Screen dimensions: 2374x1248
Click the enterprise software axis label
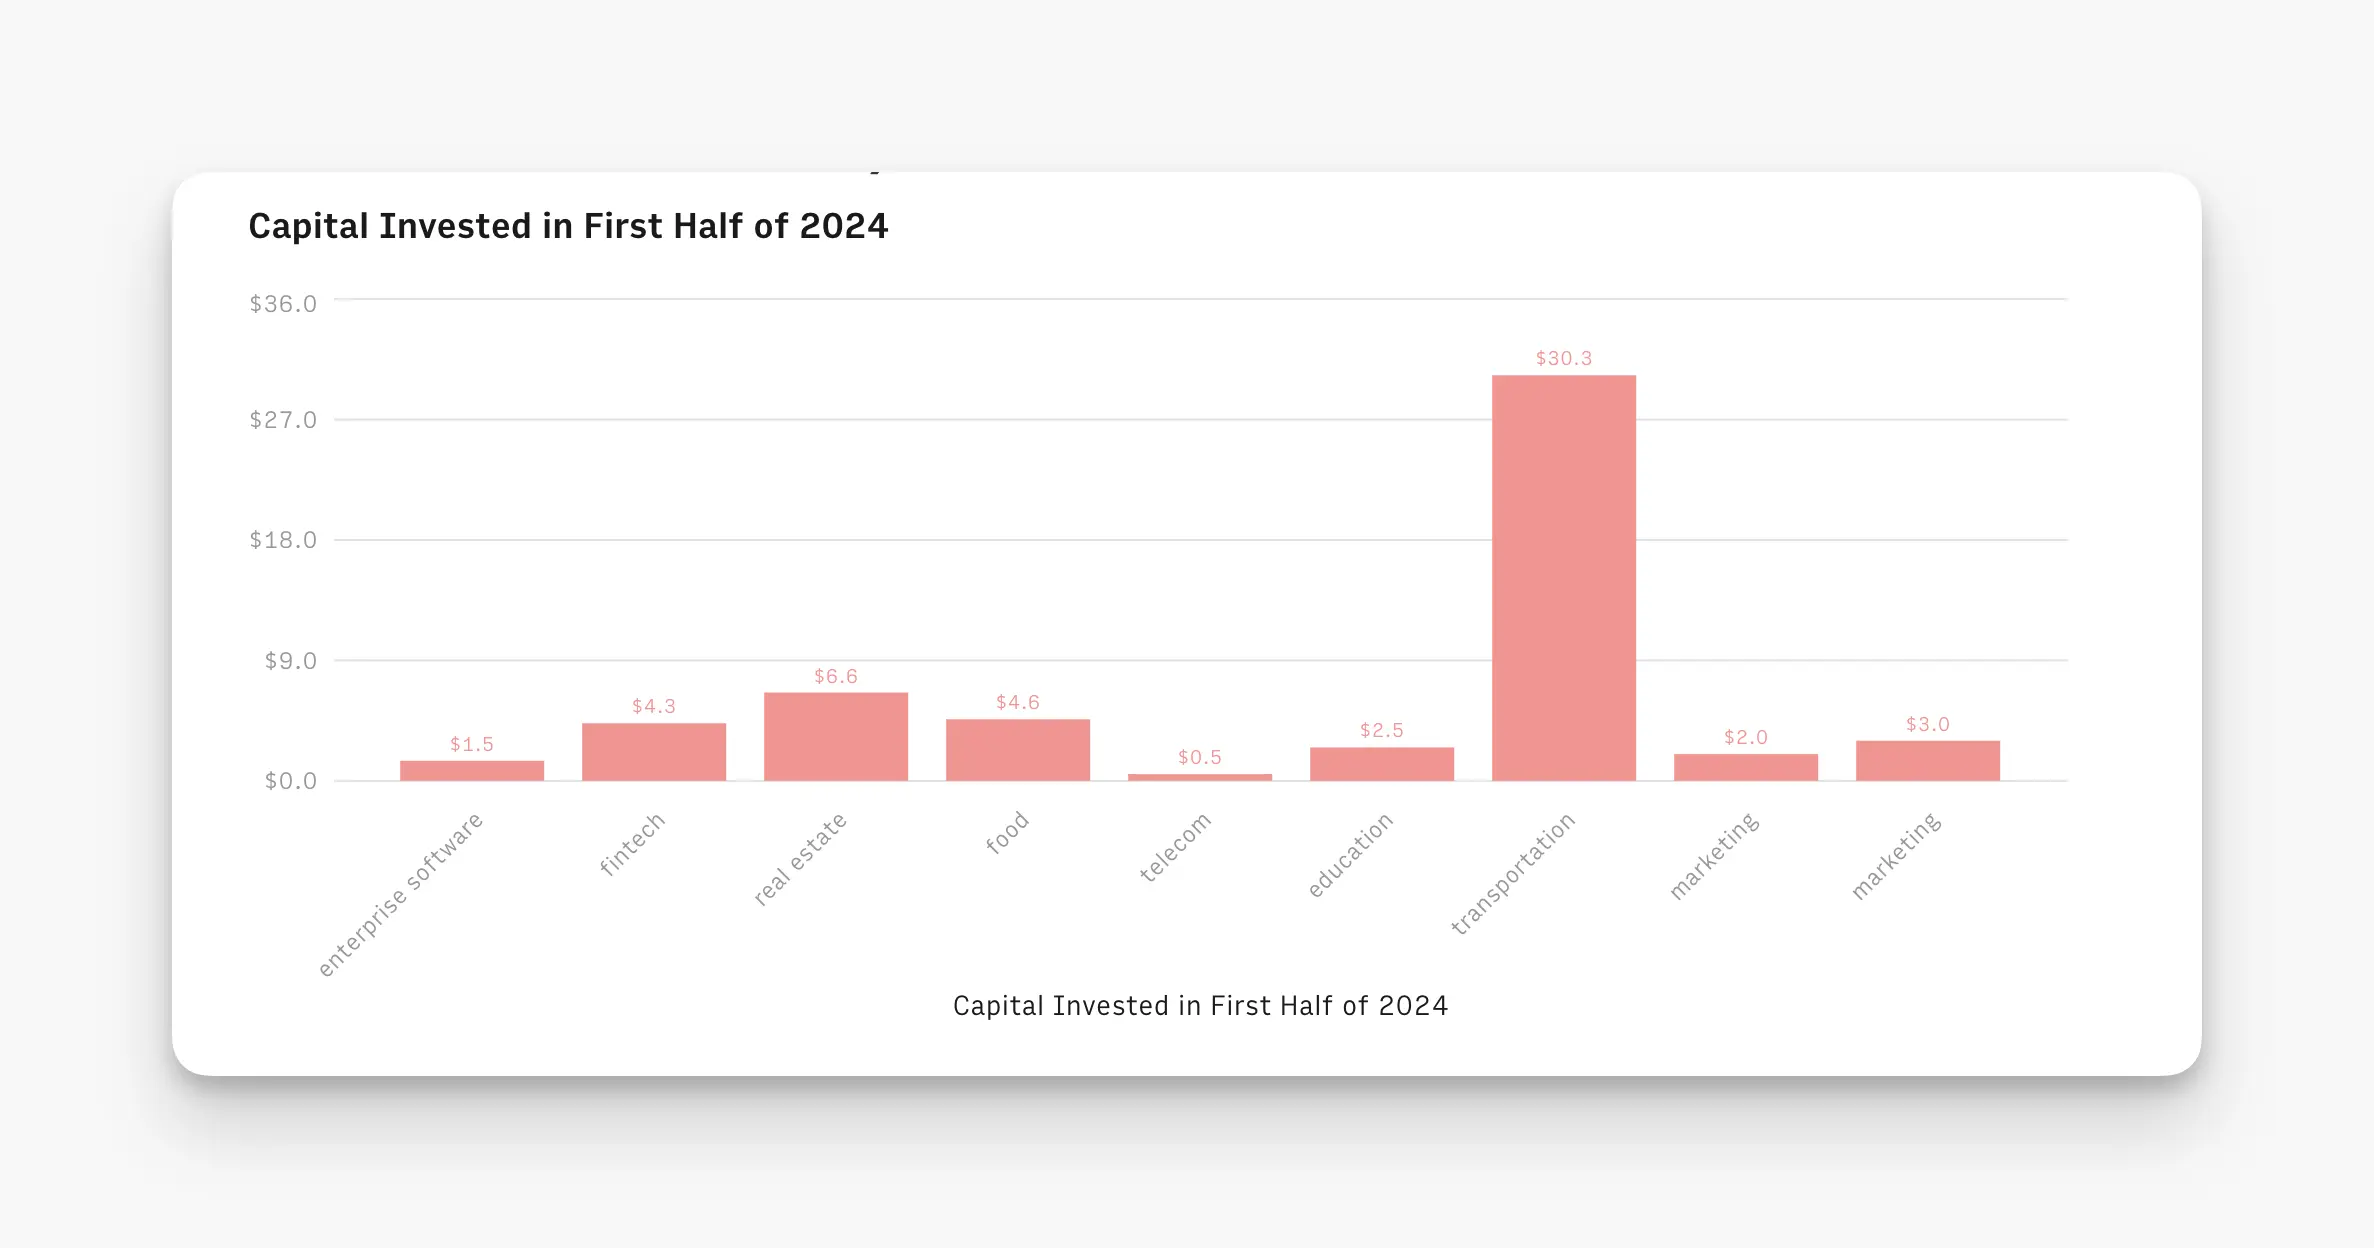400,894
